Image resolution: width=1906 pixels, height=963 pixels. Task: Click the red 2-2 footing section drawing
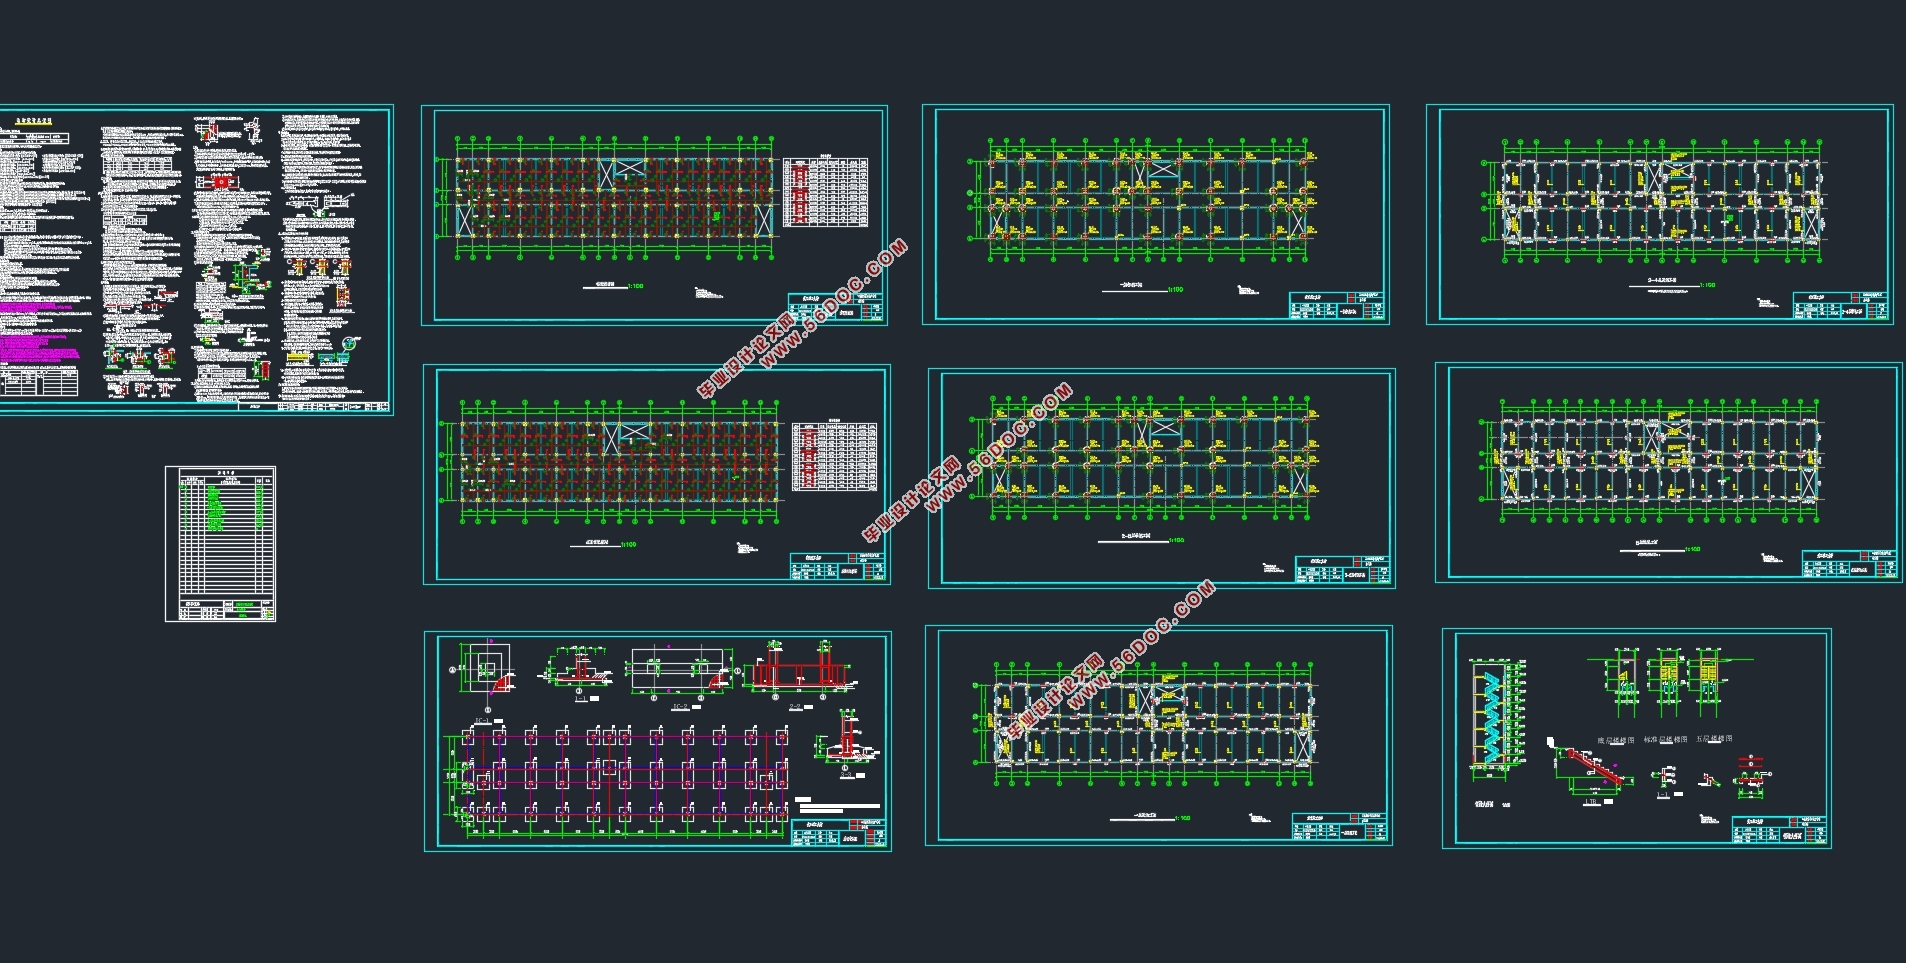point(800,672)
